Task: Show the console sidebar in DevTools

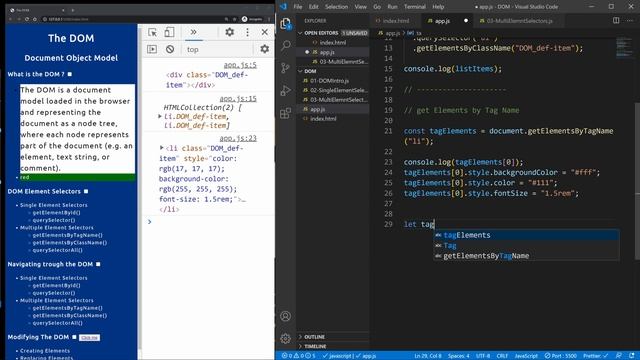Action: point(152,49)
